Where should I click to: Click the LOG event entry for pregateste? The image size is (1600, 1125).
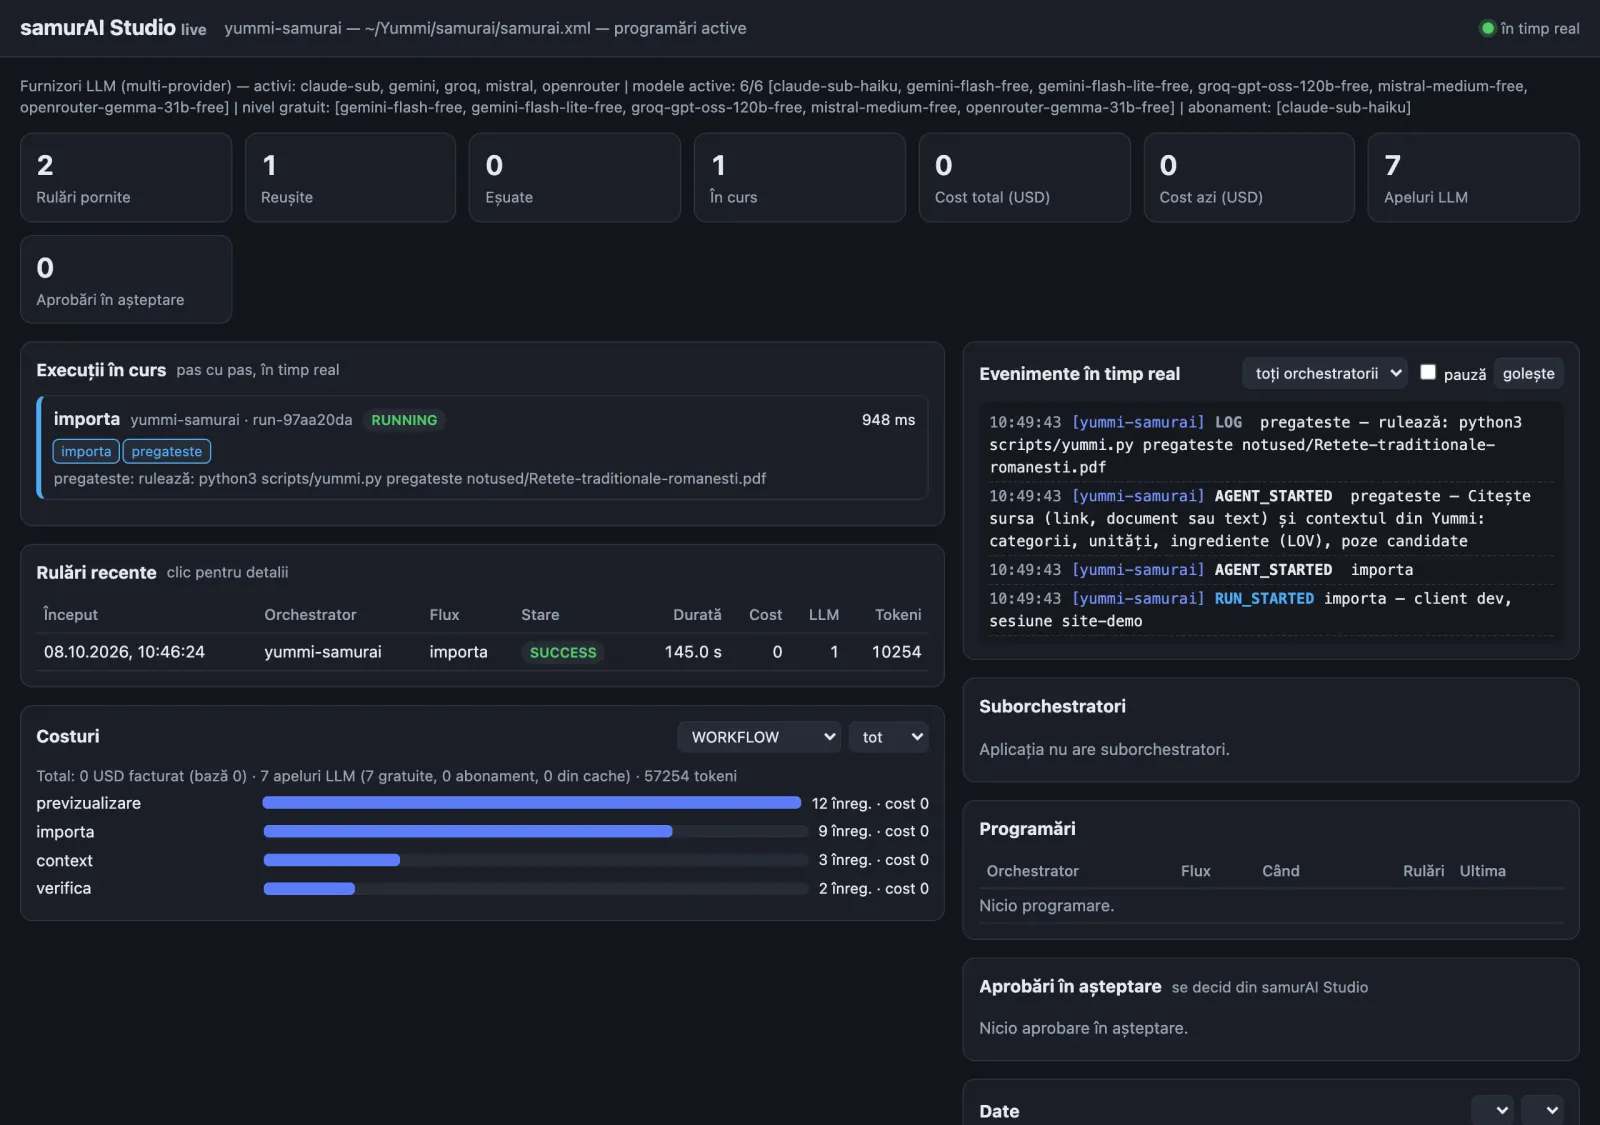point(1270,444)
